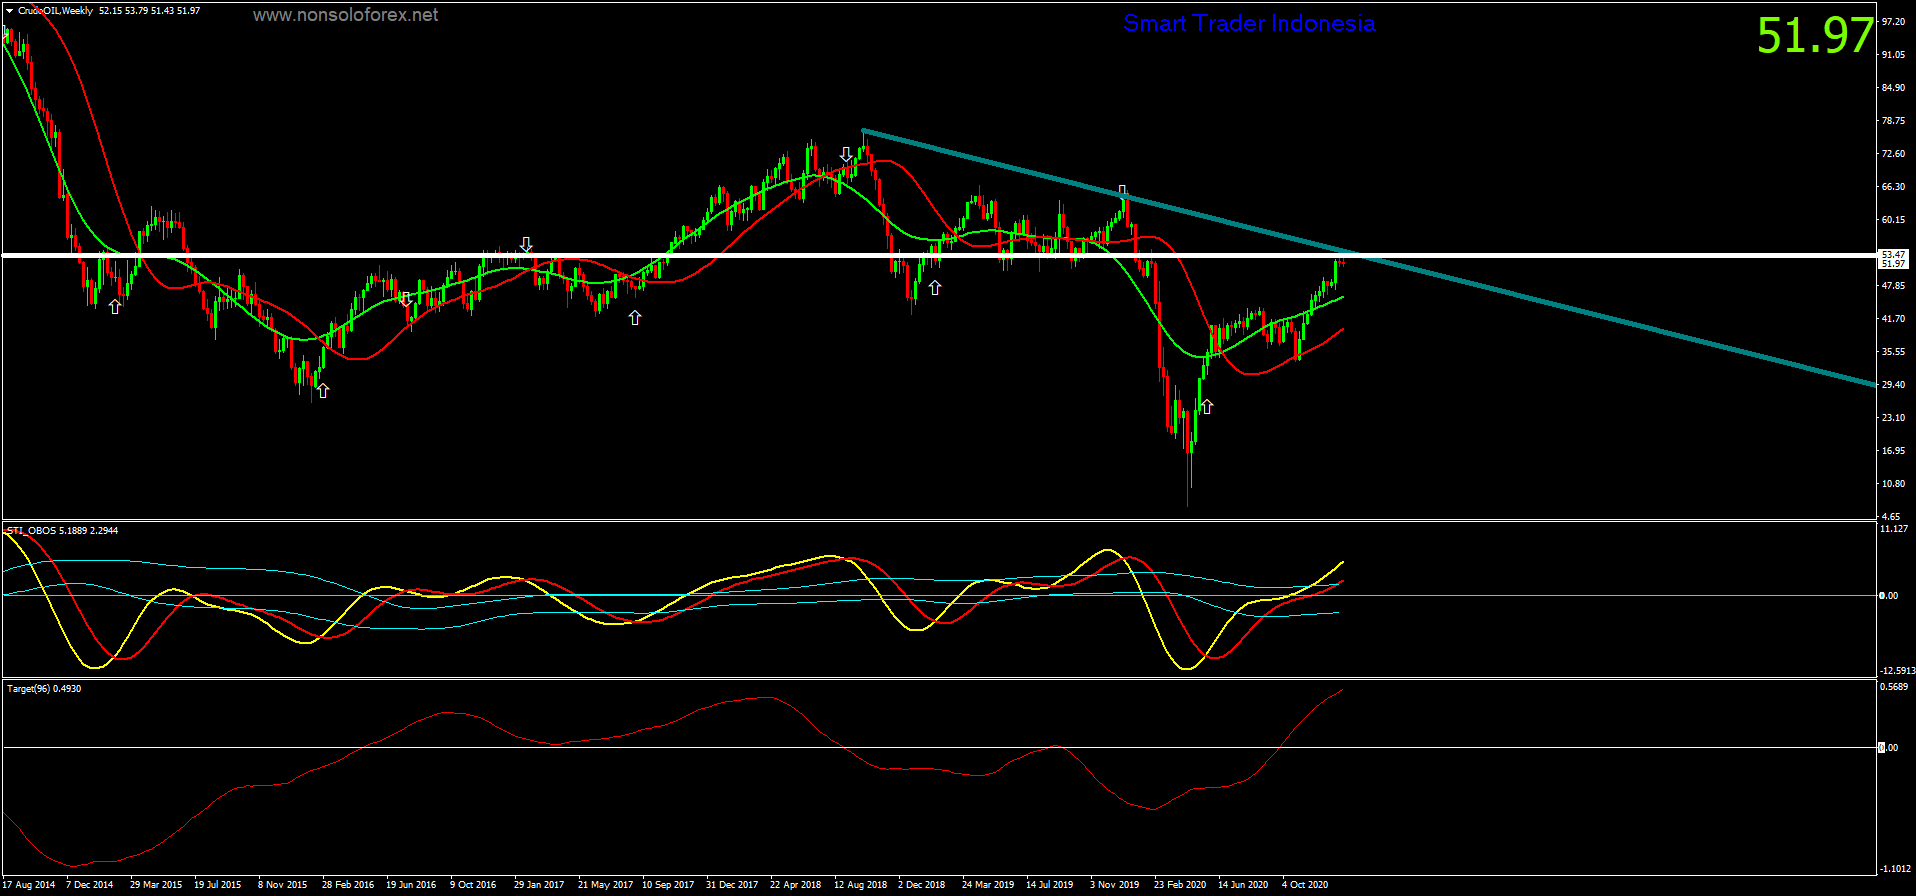Click the 19 Jul 2015 date label
The width and height of the screenshot is (1916, 896).
(x=218, y=885)
